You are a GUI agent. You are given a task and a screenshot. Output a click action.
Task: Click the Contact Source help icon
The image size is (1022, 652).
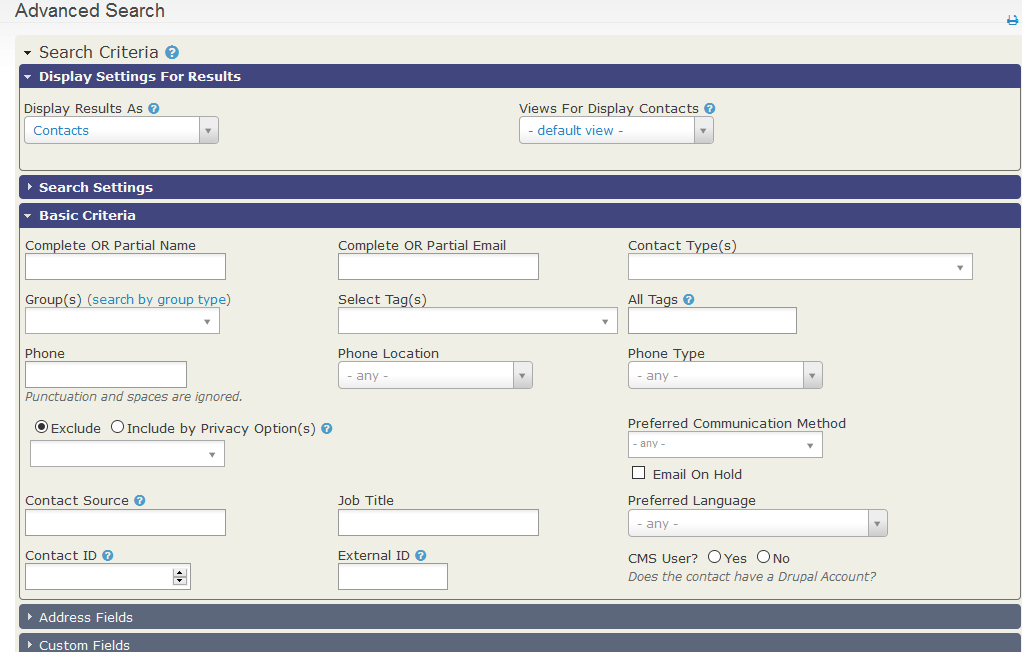[x=138, y=500]
